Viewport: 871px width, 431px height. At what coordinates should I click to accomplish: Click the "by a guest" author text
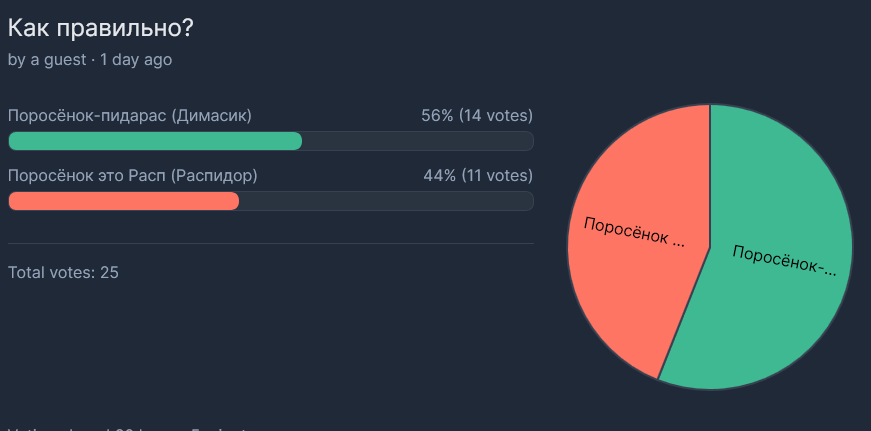47,60
